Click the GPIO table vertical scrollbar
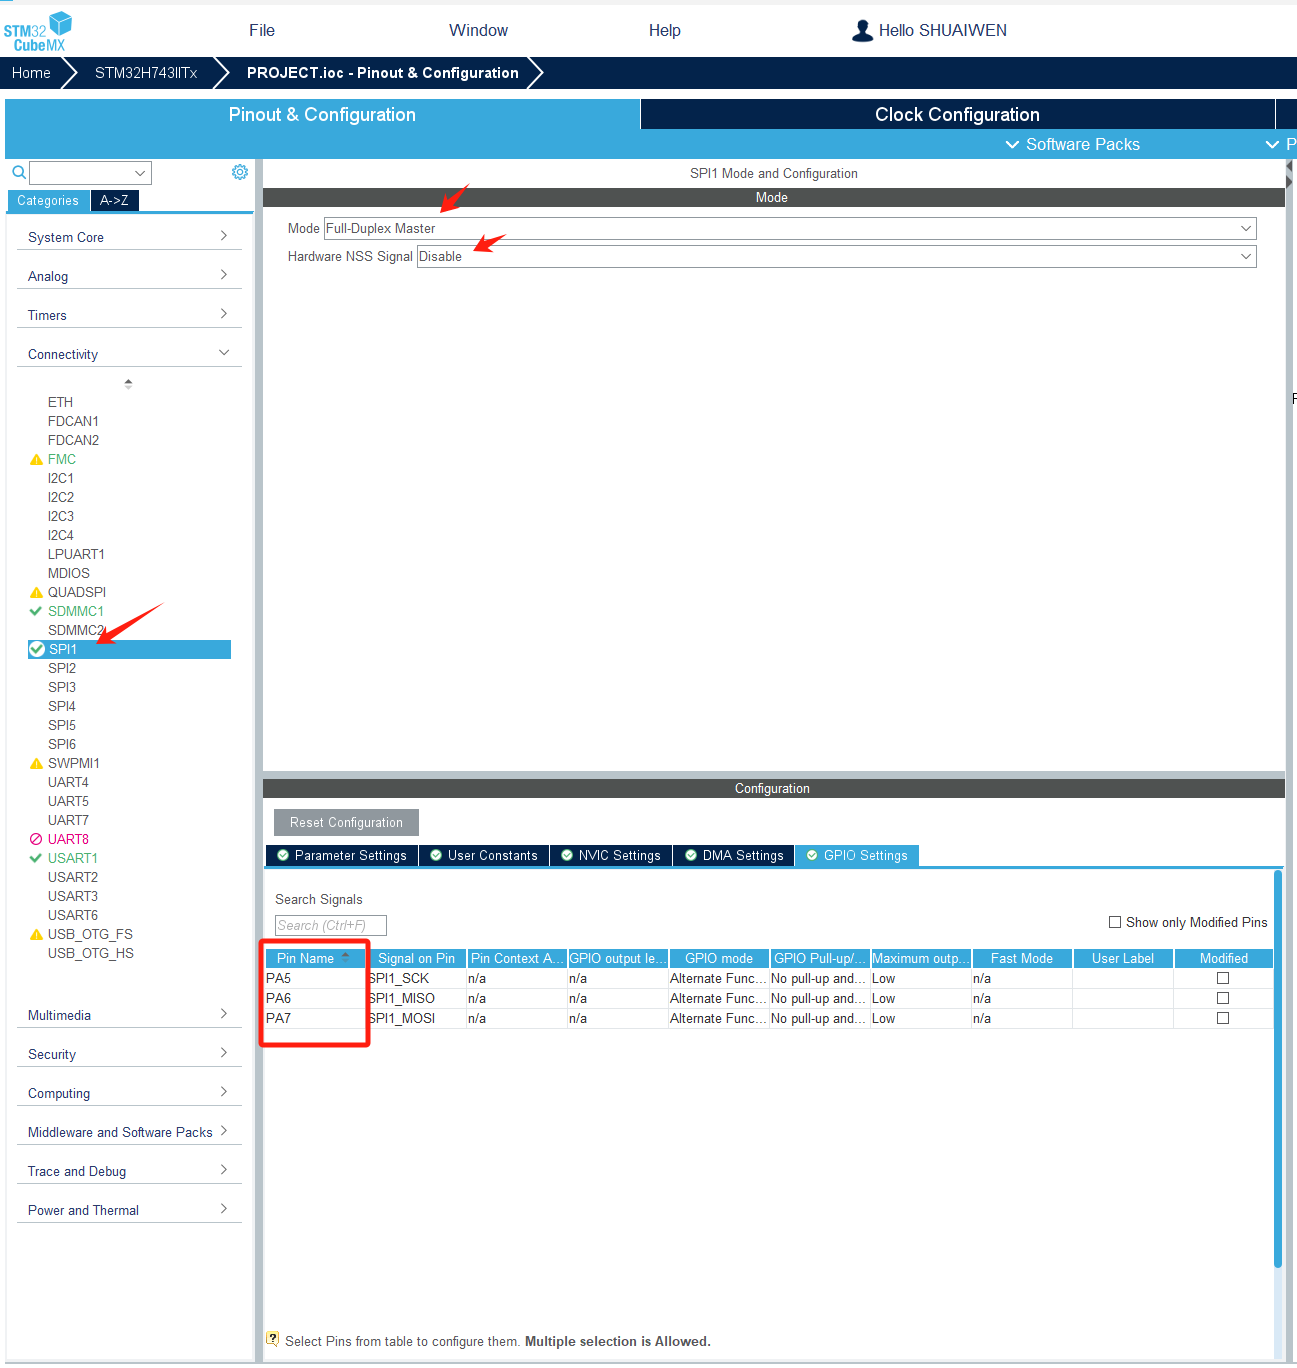1297x1368 pixels. pos(1277,1068)
